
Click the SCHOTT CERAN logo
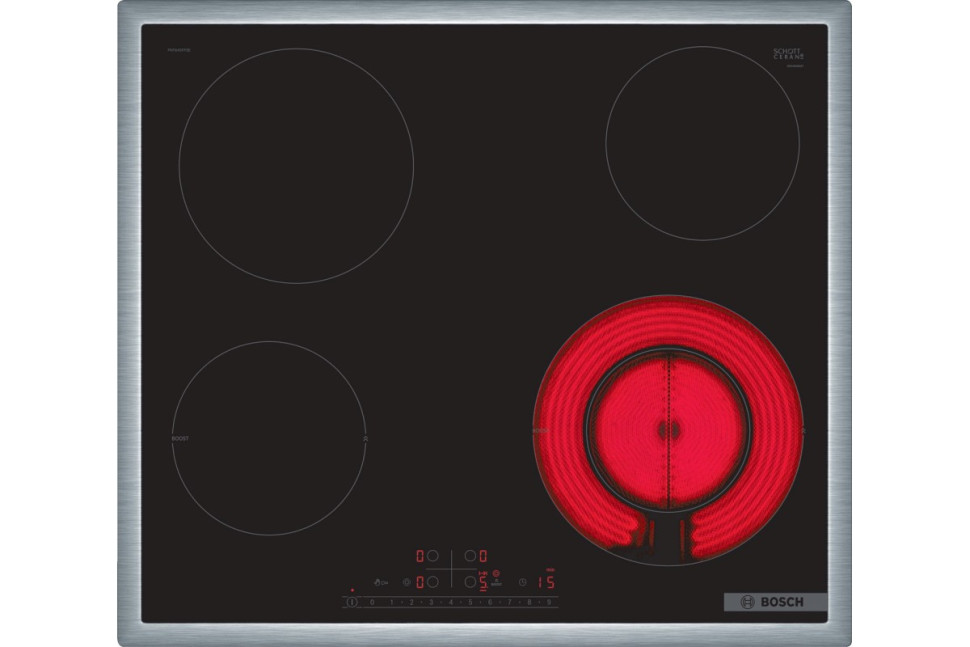[x=789, y=54]
